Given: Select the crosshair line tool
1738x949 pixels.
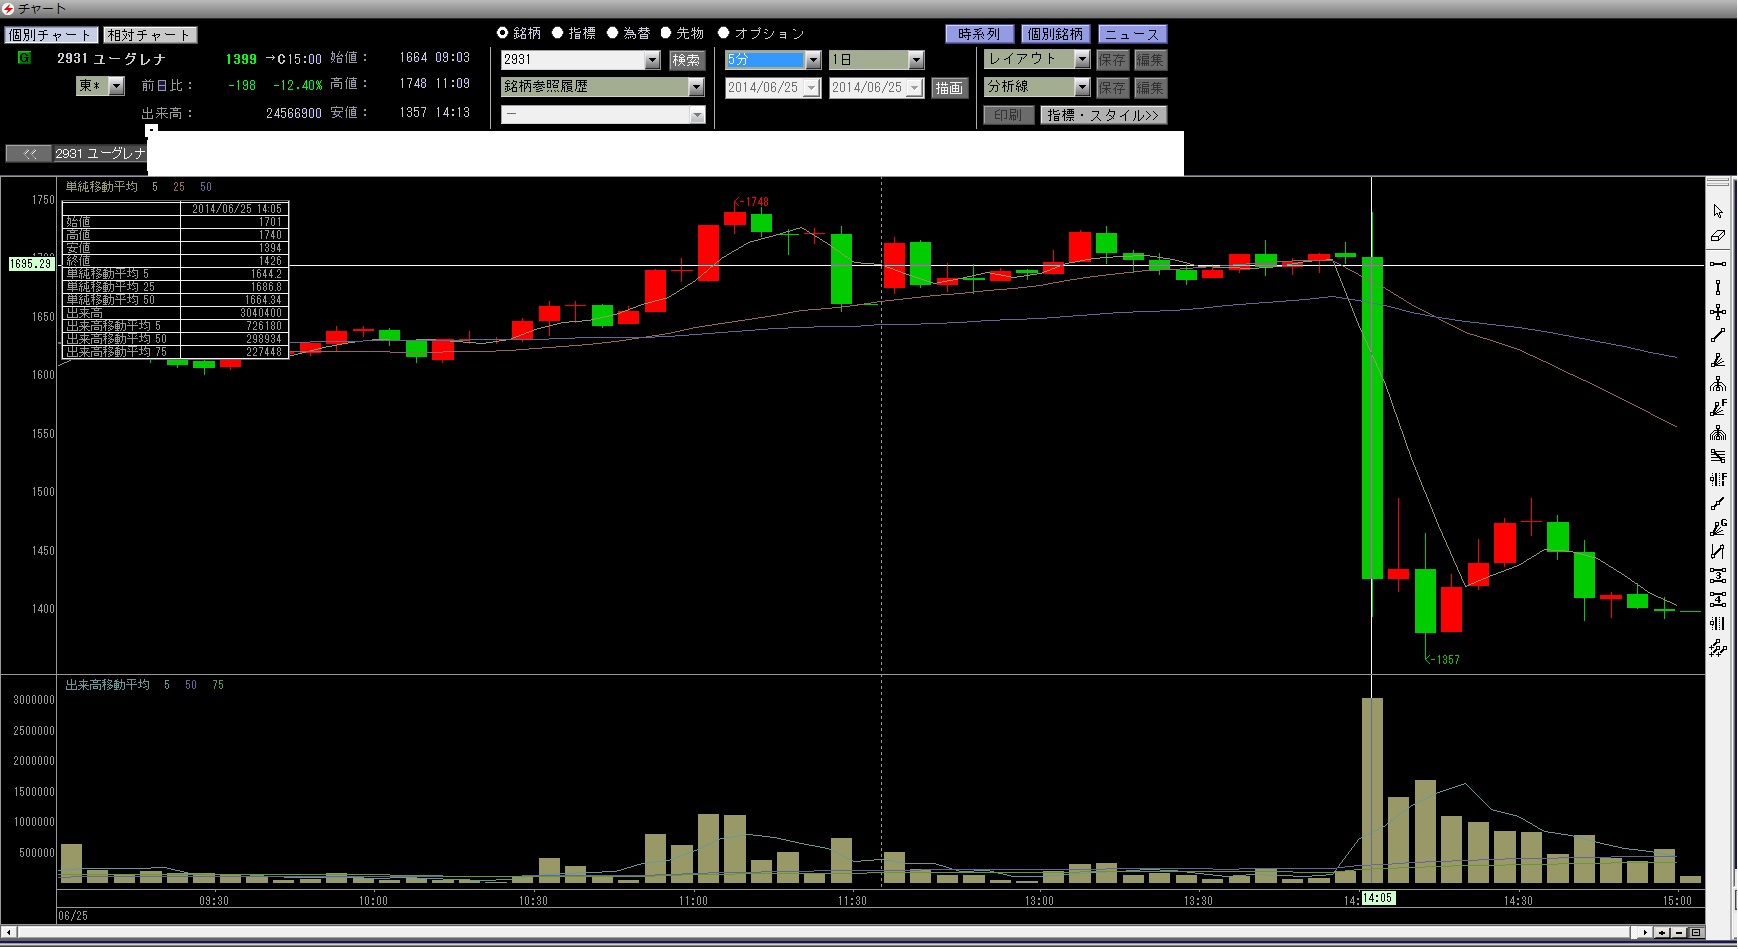Looking at the screenshot, I should (x=1717, y=312).
